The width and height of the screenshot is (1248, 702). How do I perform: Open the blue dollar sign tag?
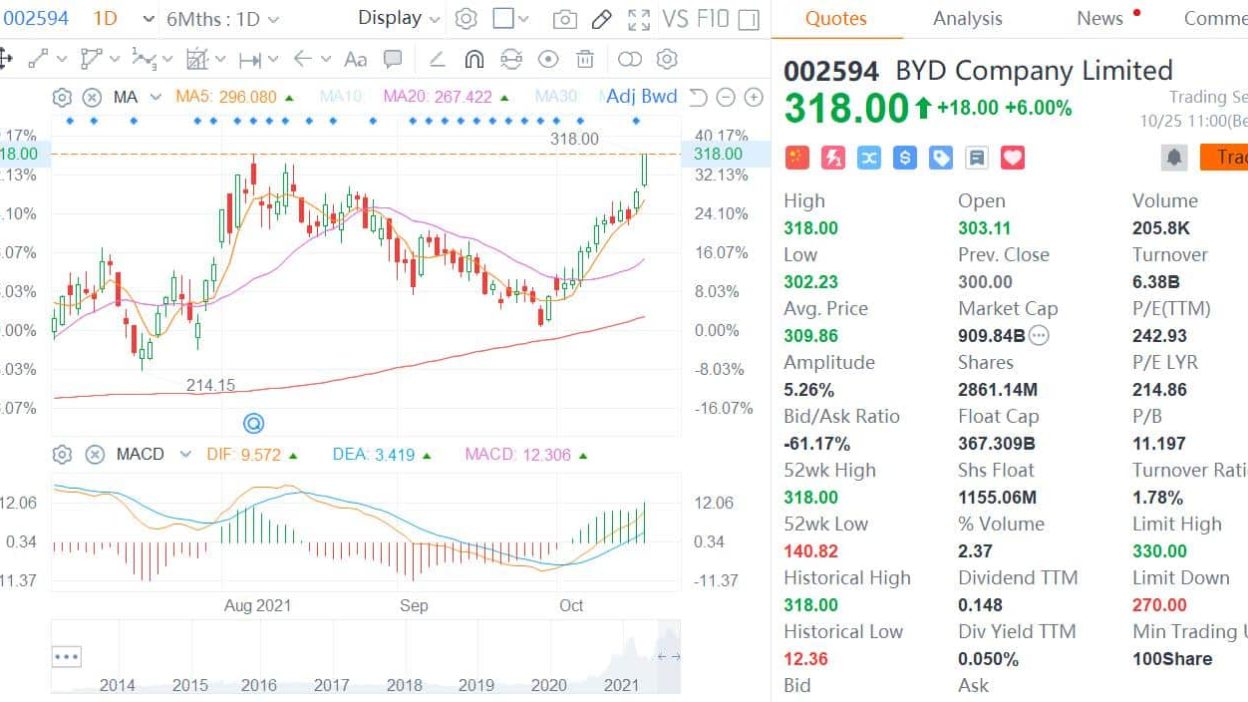[x=905, y=158]
